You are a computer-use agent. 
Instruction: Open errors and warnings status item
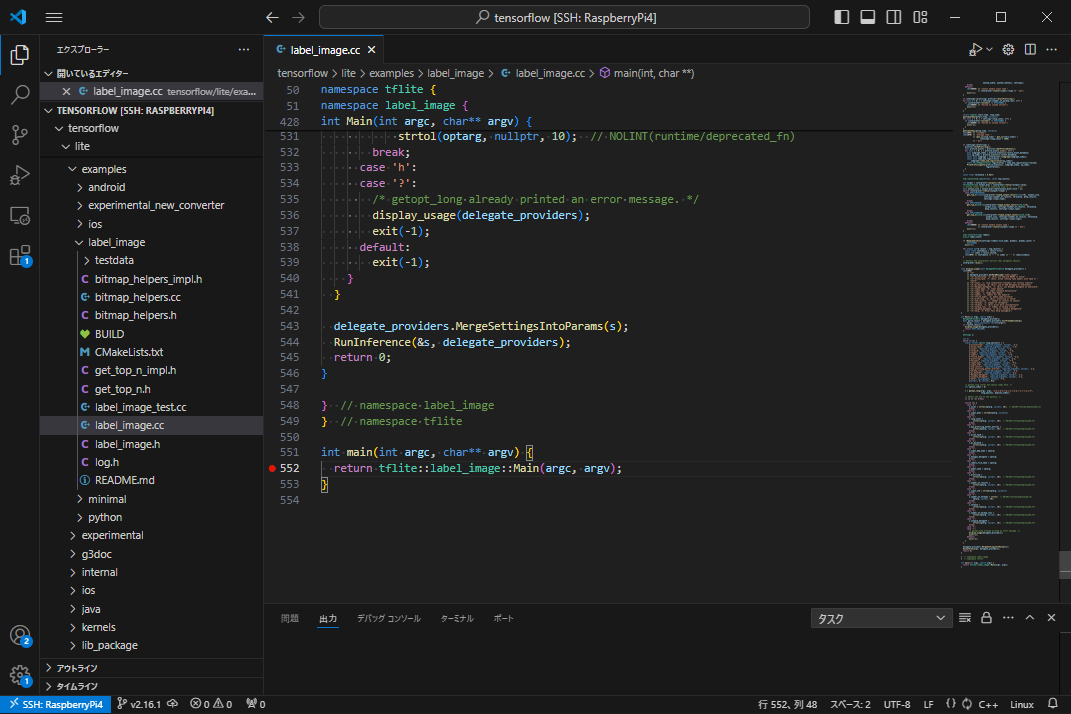(211, 704)
